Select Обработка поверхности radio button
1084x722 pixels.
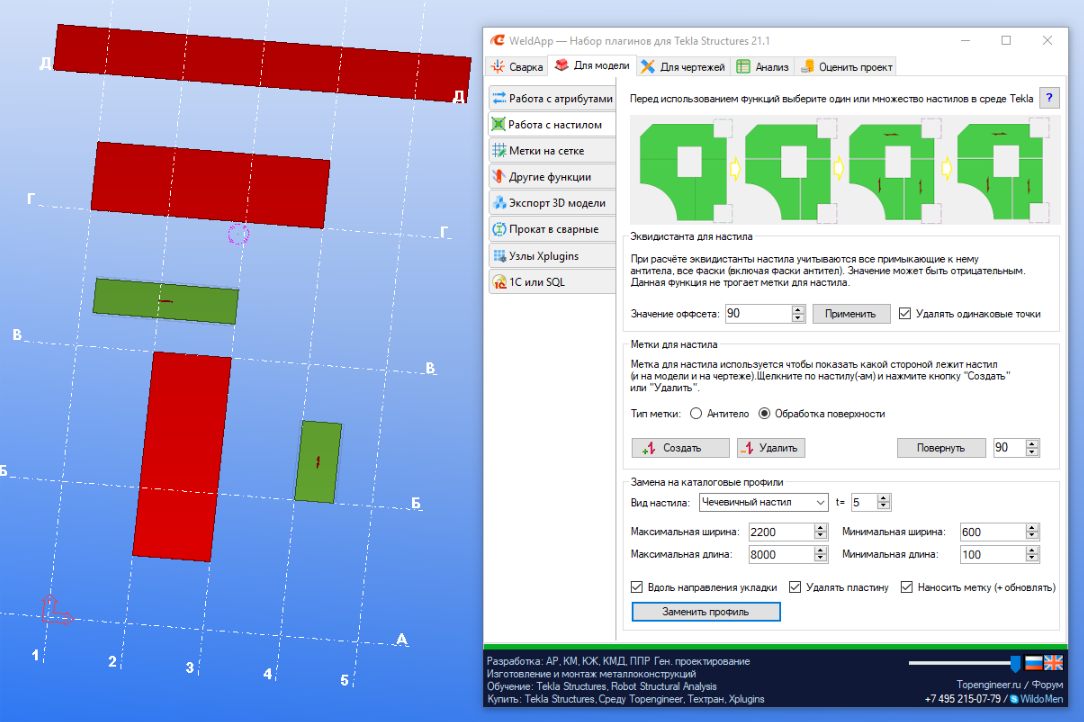(764, 414)
